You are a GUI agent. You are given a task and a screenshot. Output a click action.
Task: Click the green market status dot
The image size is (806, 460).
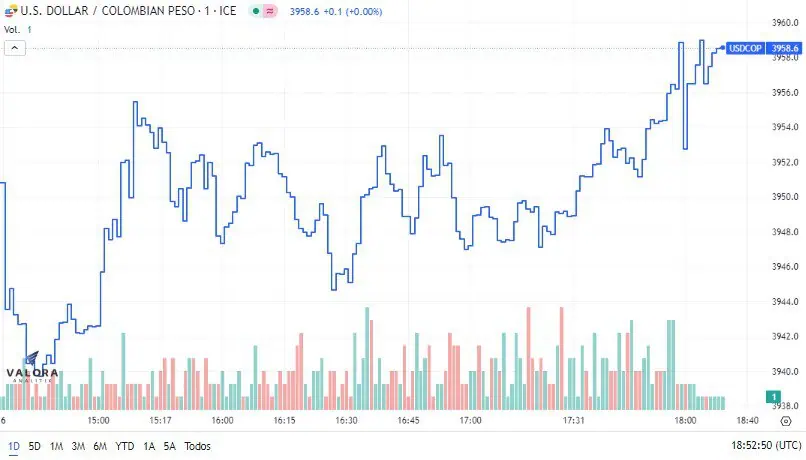pos(255,11)
